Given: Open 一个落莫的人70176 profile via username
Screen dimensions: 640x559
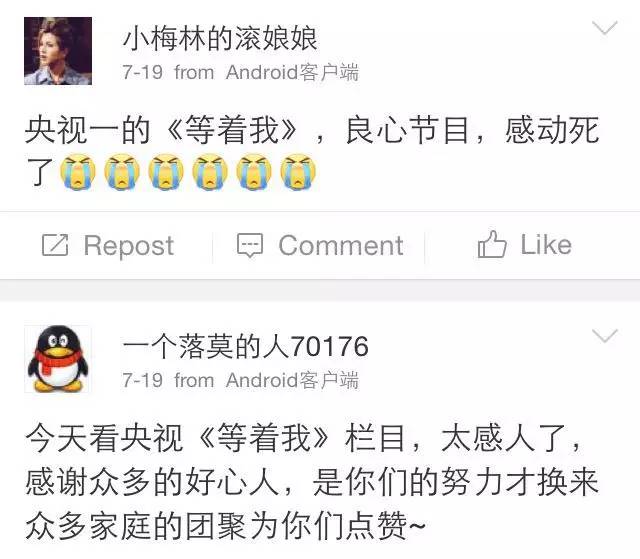Looking at the screenshot, I should [246, 346].
